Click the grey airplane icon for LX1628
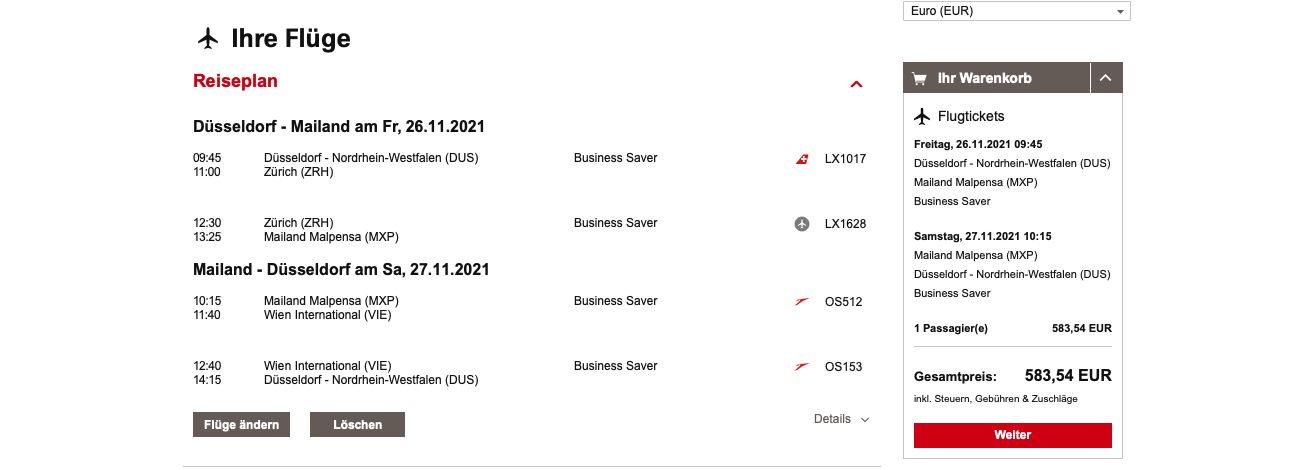 801,224
